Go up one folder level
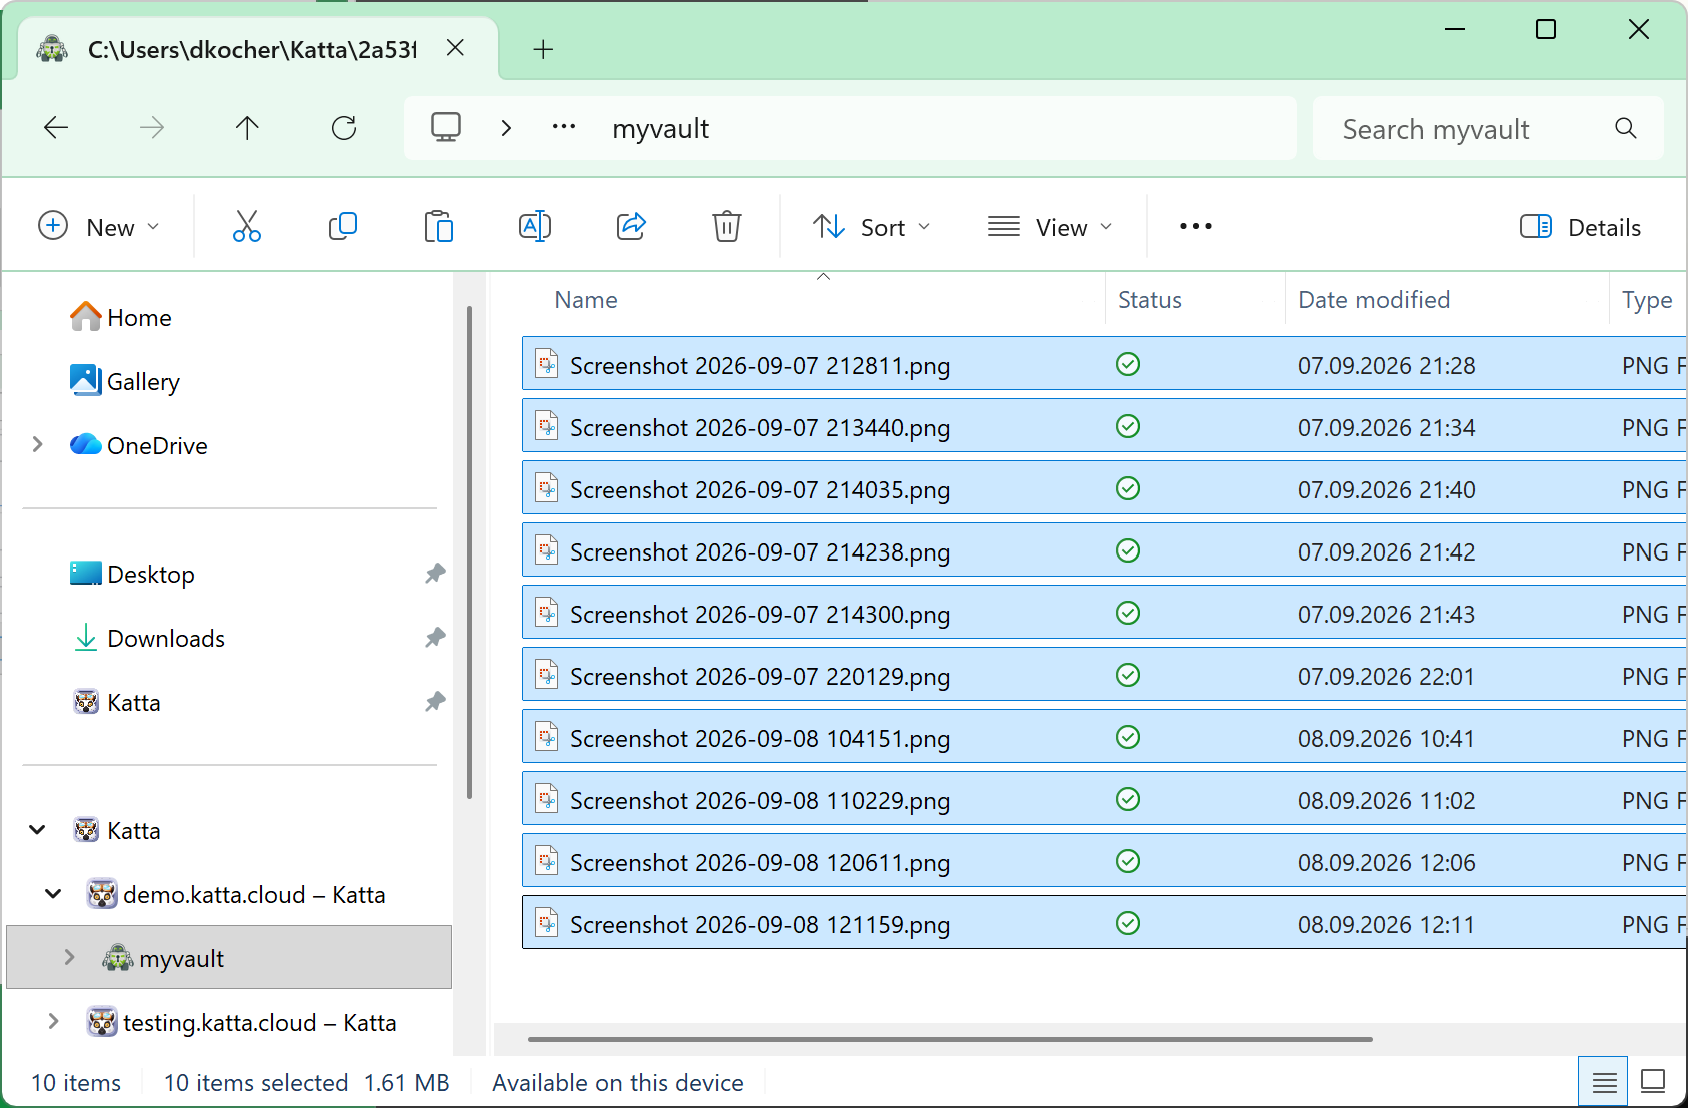The height and width of the screenshot is (1108, 1688). tap(247, 128)
